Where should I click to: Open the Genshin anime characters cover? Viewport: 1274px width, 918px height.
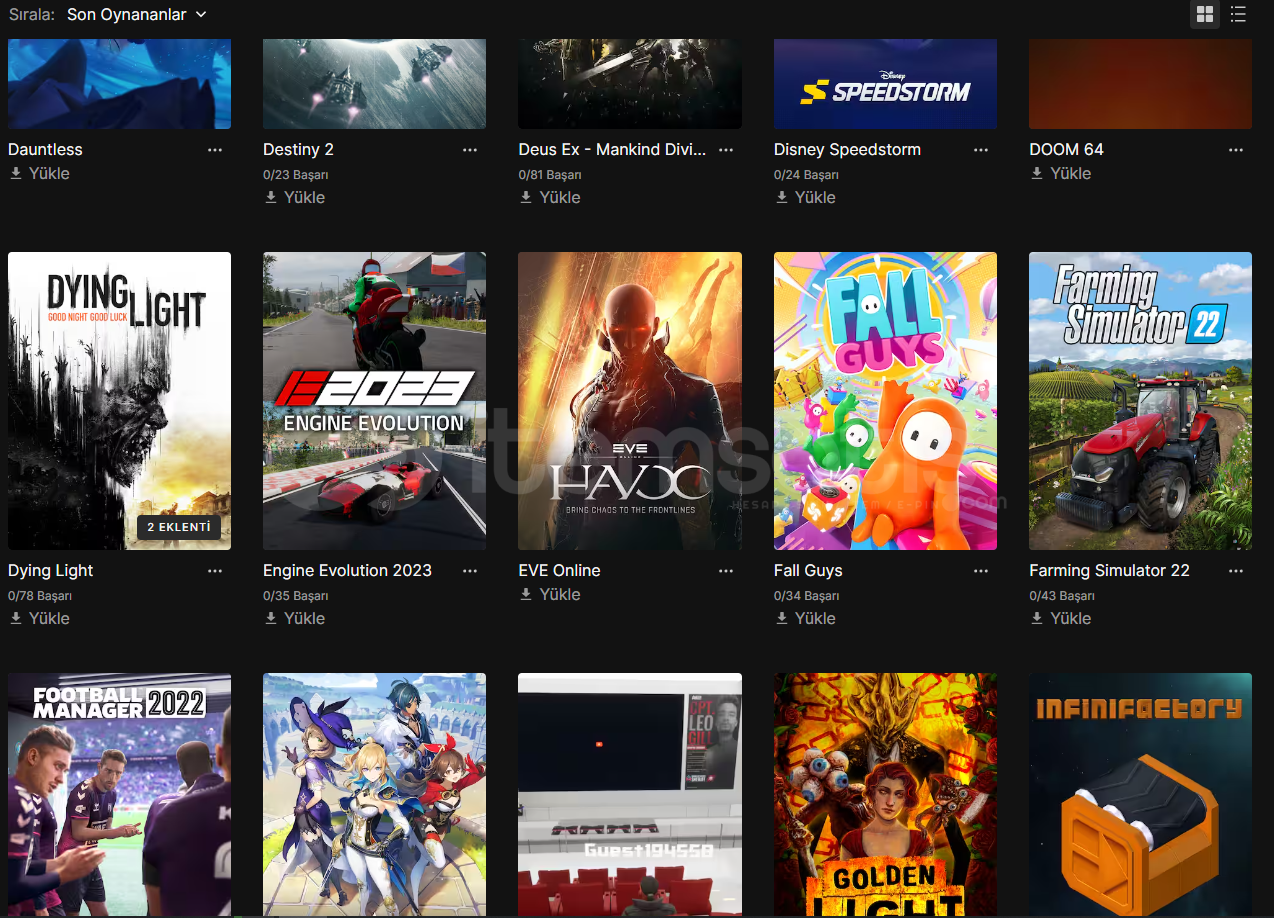tap(374, 795)
